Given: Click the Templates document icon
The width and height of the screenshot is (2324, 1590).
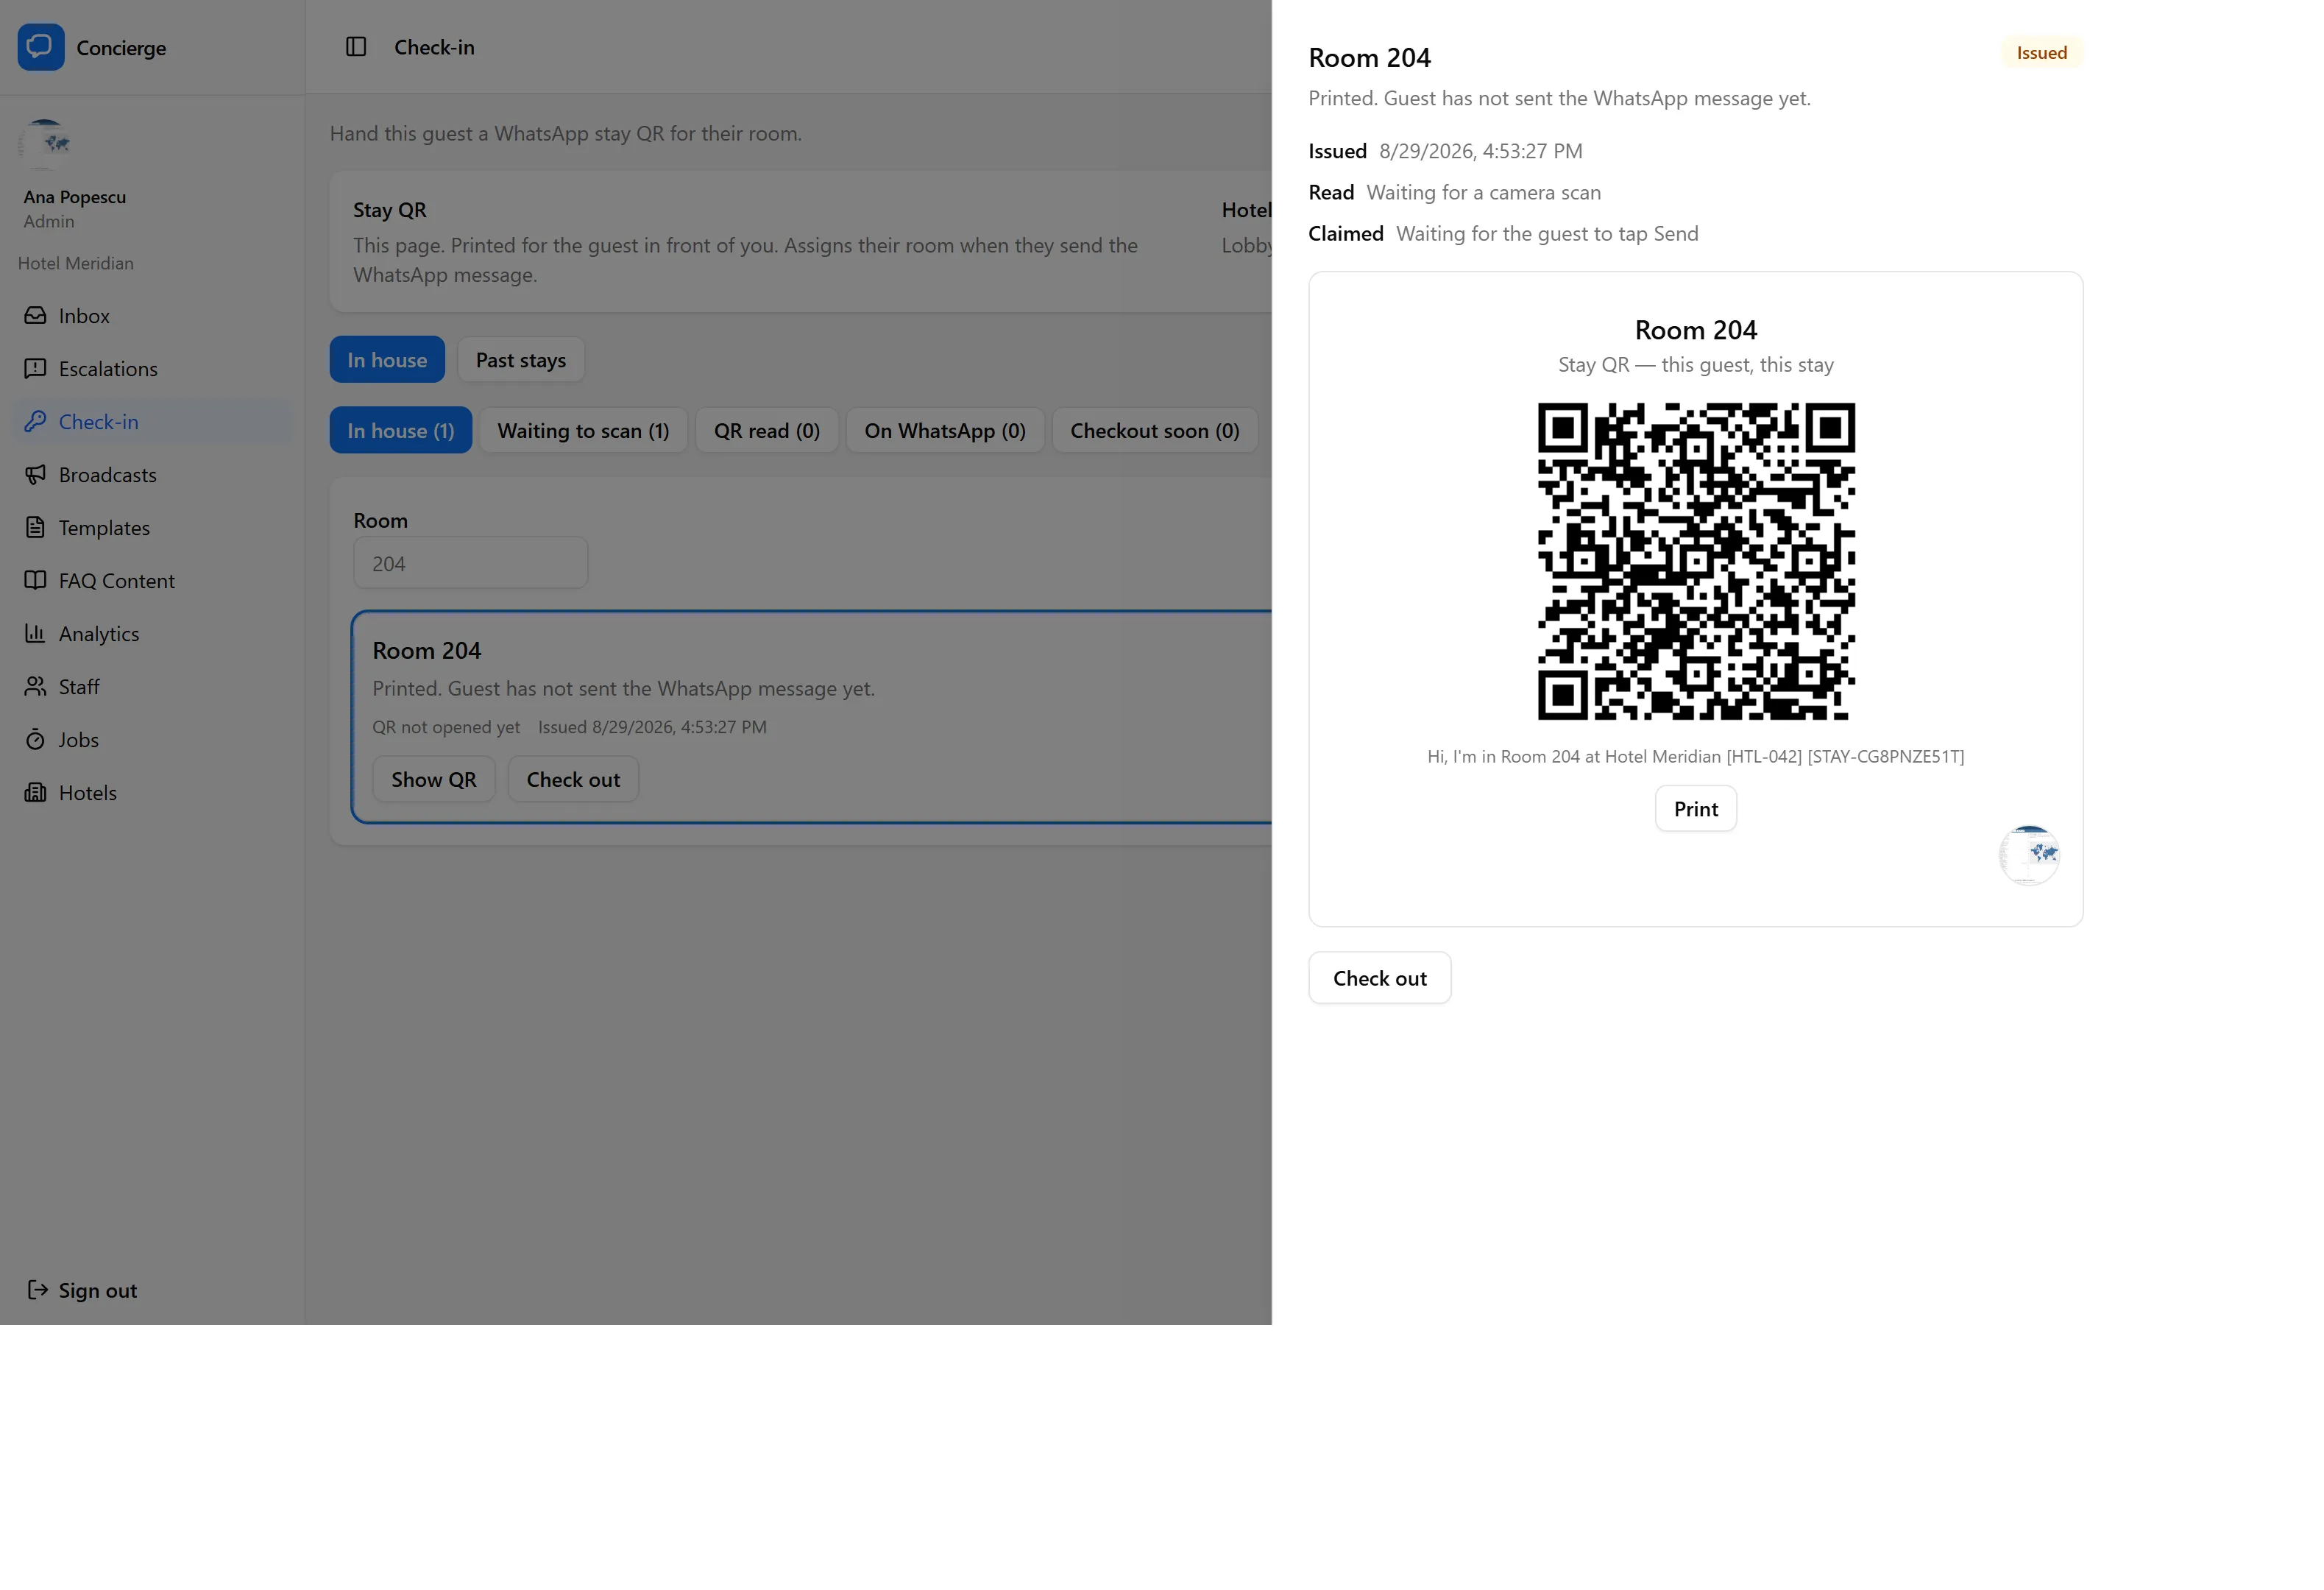Looking at the screenshot, I should click(35, 527).
